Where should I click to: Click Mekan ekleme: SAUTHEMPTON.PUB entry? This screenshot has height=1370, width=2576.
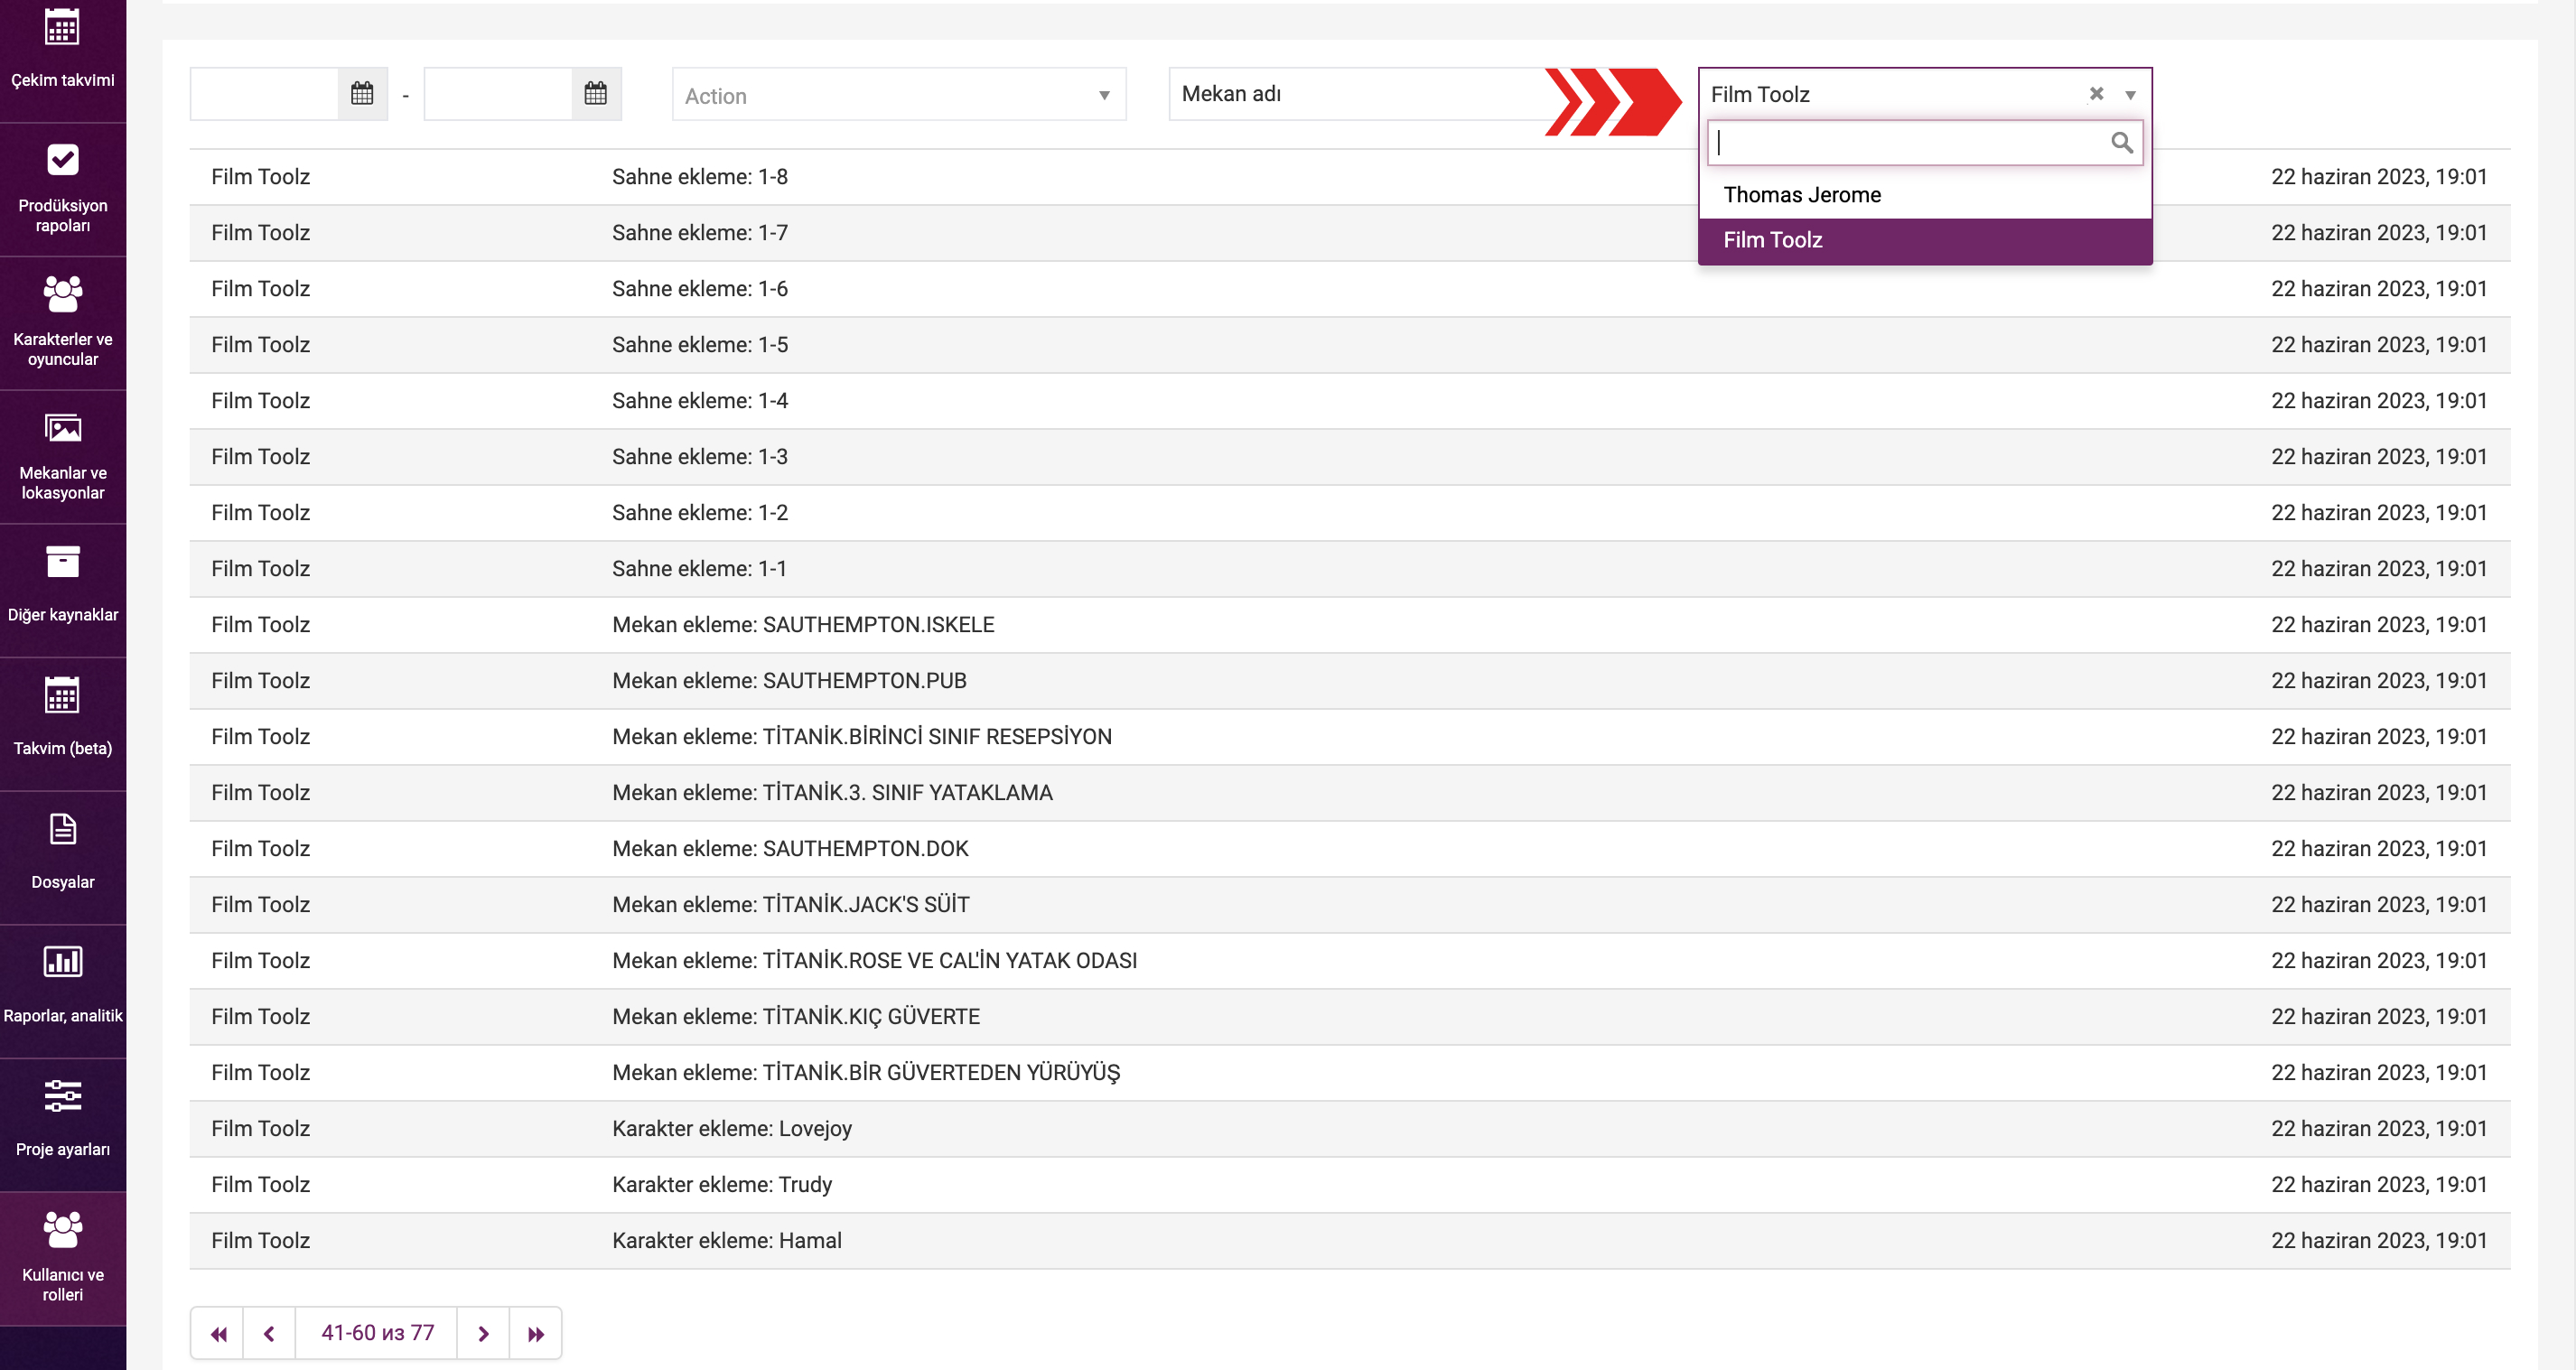[x=789, y=681]
